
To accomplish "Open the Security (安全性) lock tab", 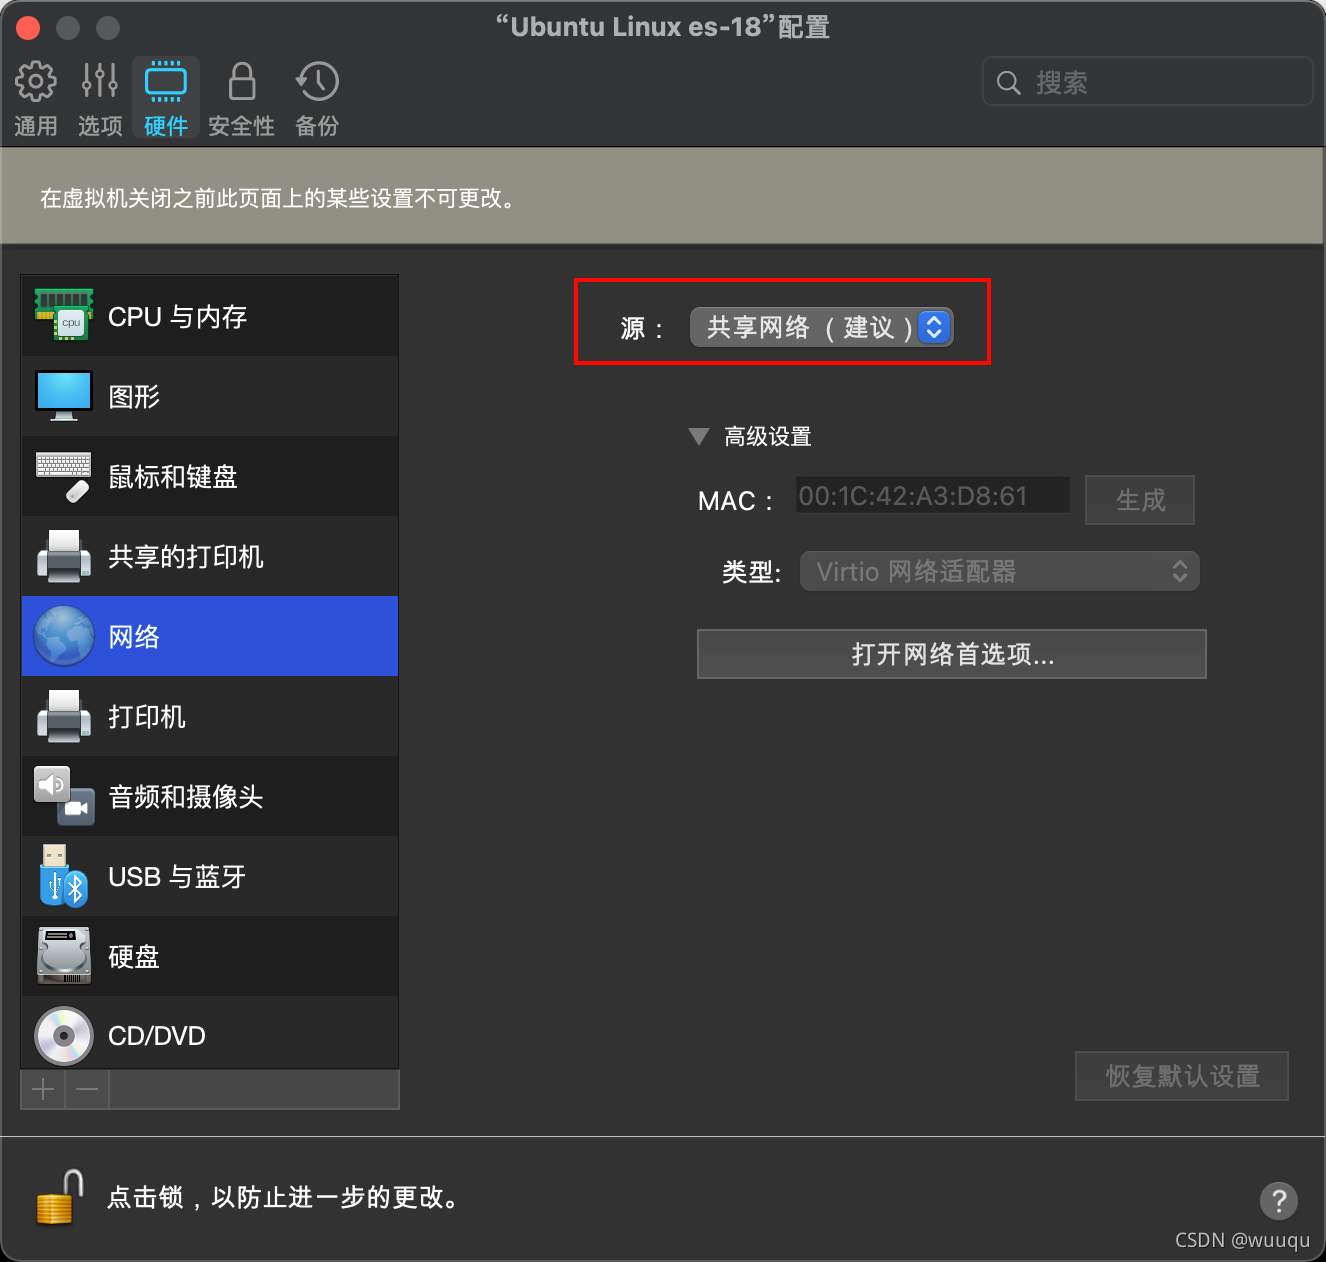I will point(241,98).
